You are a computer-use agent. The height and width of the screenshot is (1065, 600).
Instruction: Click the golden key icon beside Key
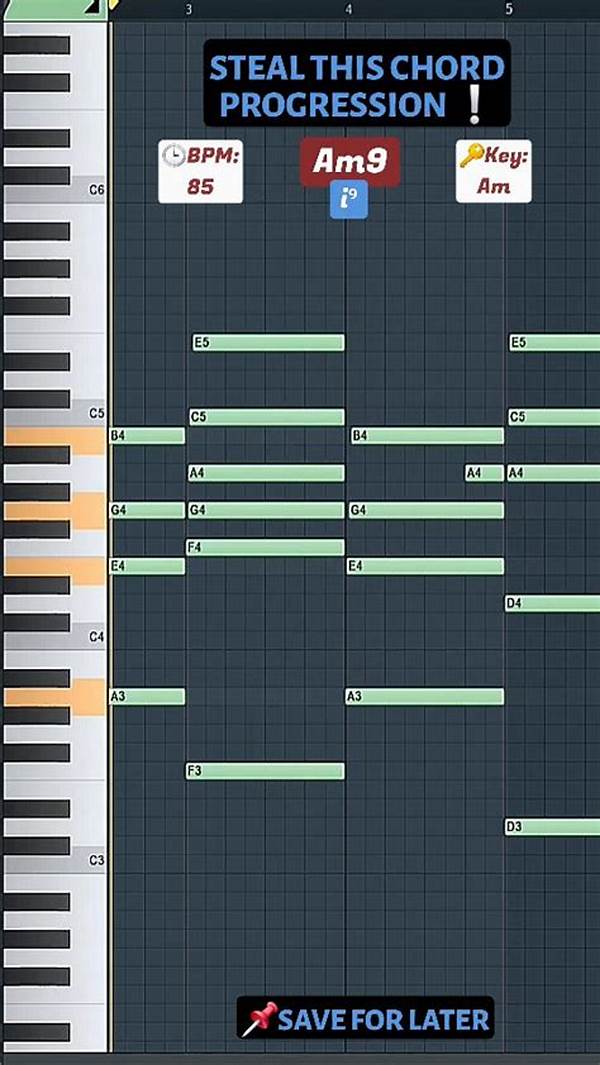[x=472, y=156]
